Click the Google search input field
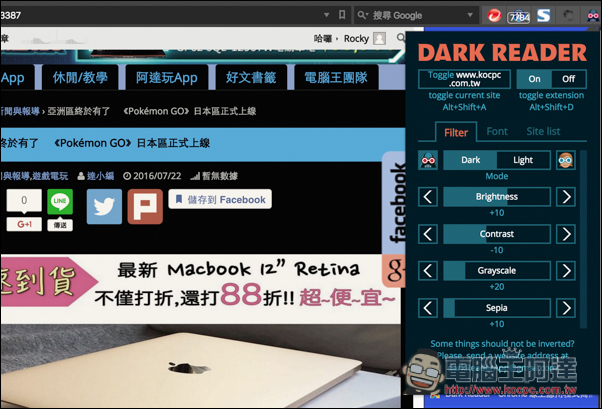This screenshot has height=409, width=602. 417,15
